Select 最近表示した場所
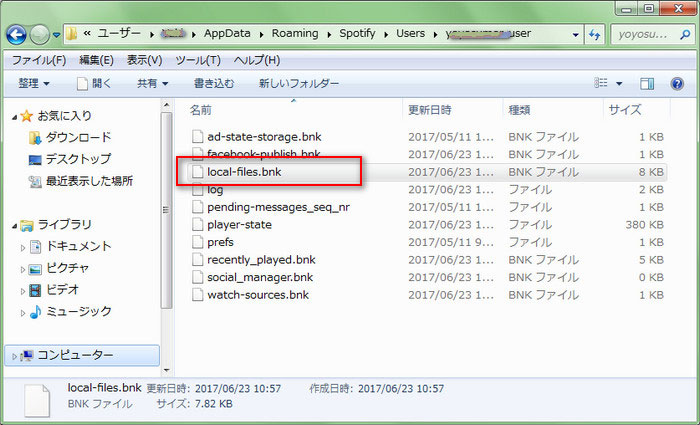The image size is (700, 425). tap(89, 181)
